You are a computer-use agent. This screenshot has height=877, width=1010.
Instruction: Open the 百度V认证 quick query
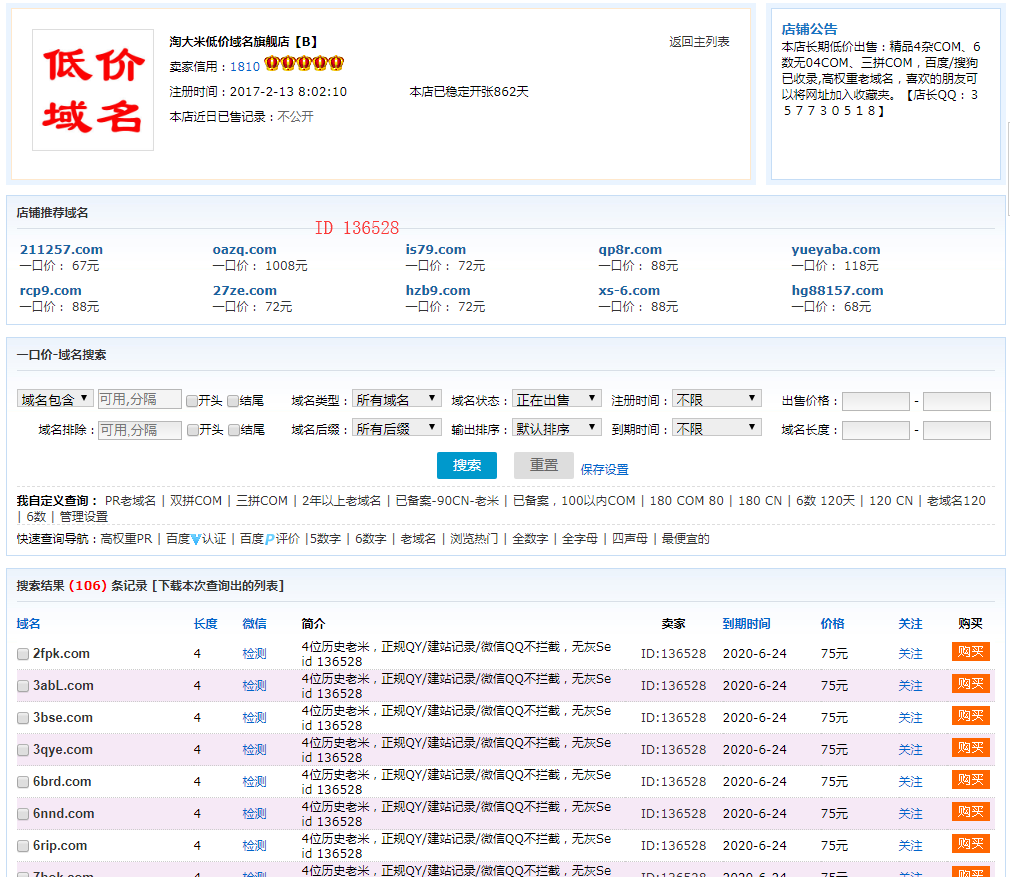coord(196,538)
